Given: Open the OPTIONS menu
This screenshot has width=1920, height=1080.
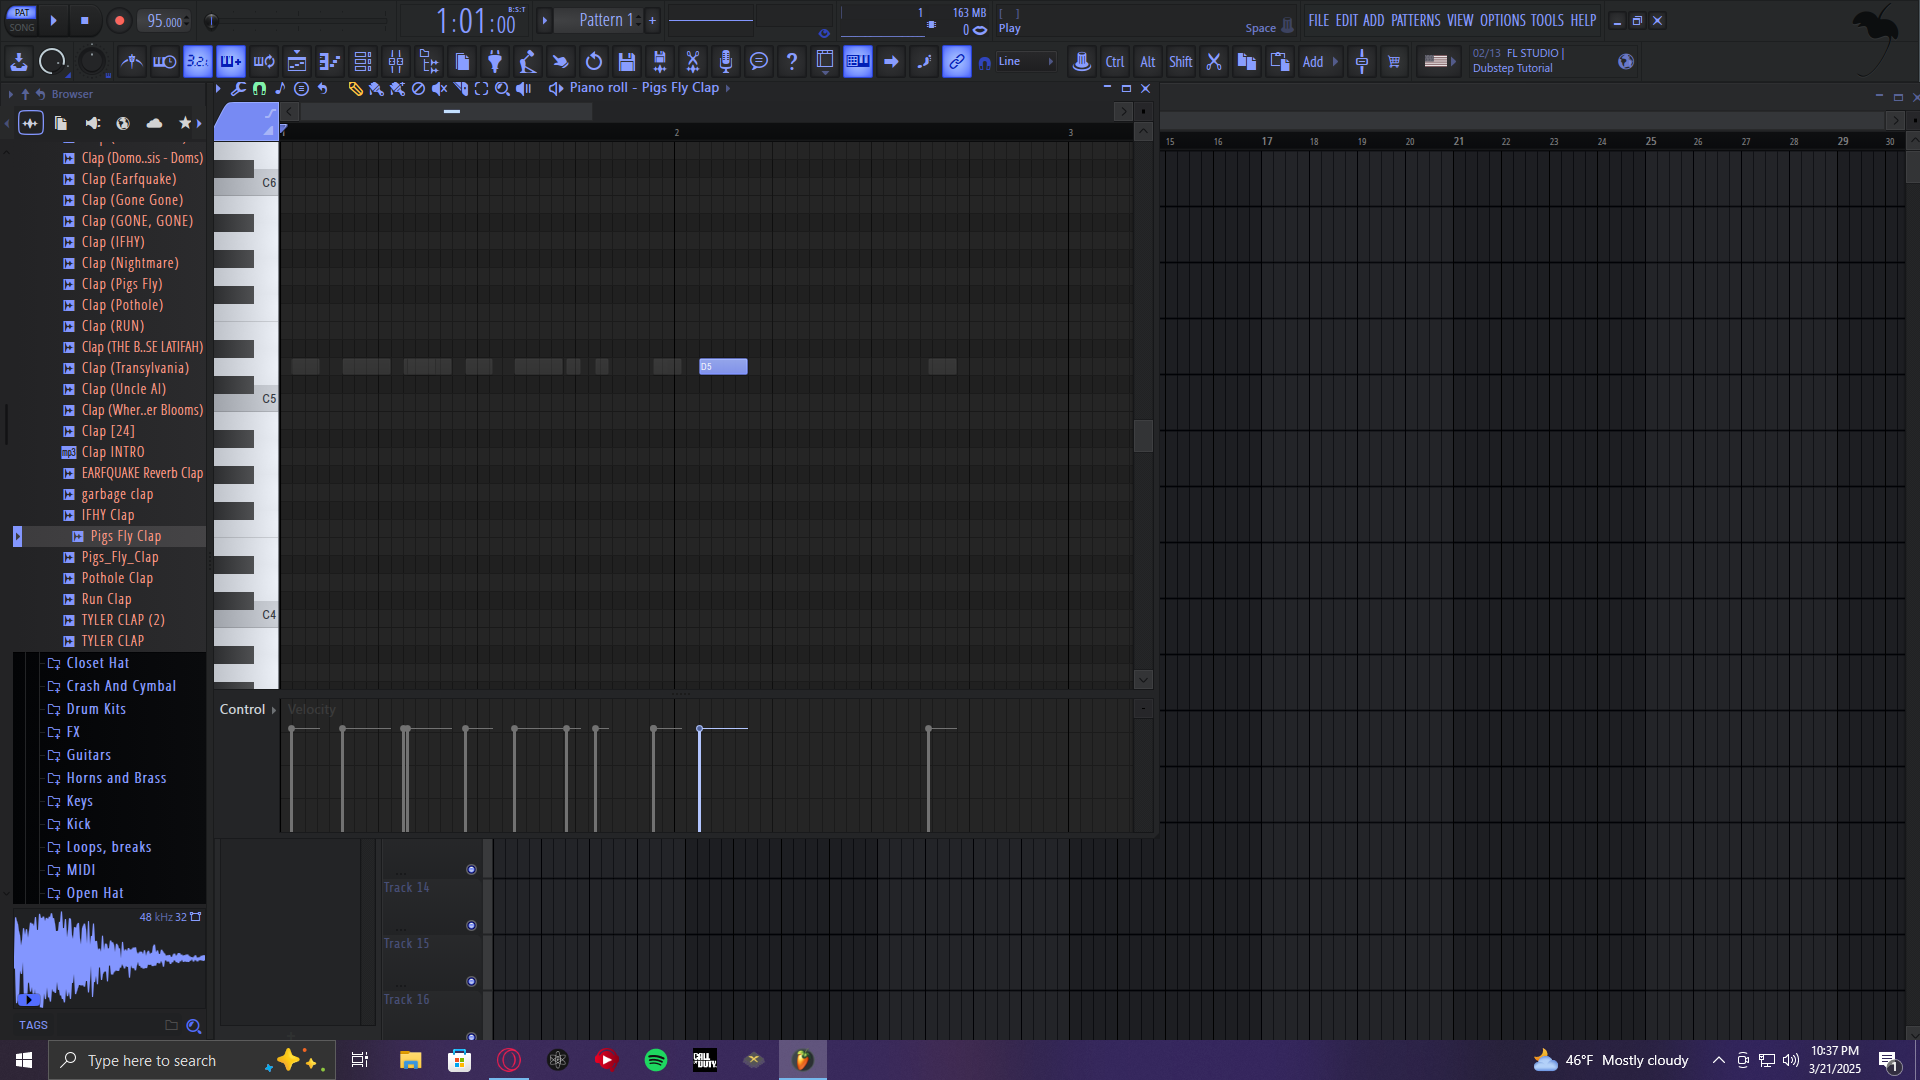Looking at the screenshot, I should 1502,20.
